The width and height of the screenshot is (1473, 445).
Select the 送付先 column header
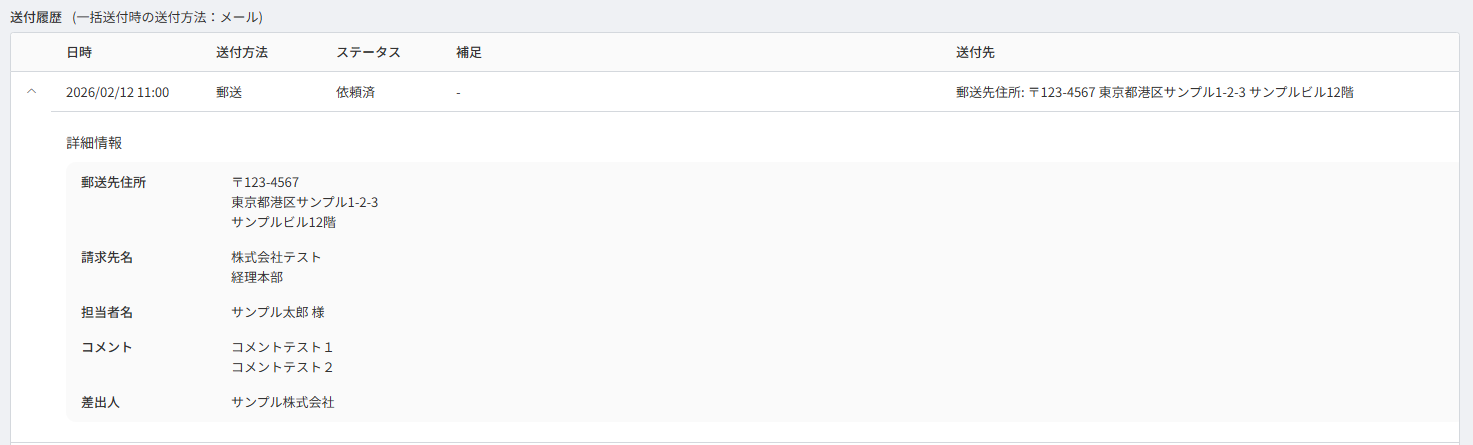[975, 52]
